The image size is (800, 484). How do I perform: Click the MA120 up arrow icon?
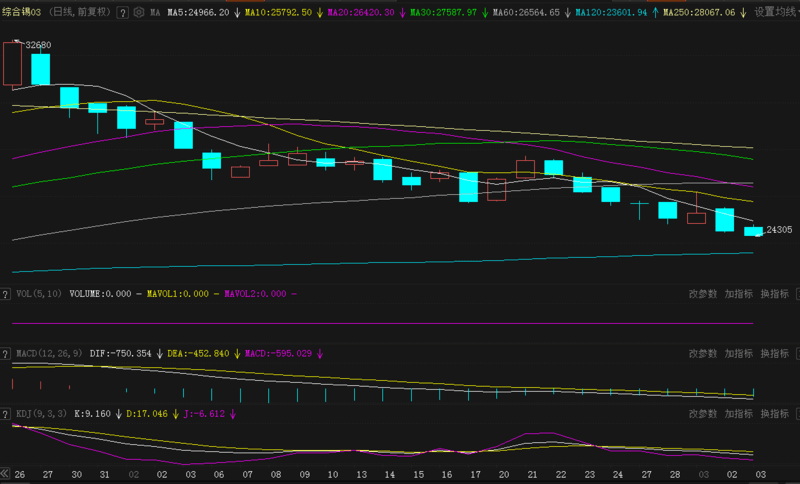tap(655, 13)
